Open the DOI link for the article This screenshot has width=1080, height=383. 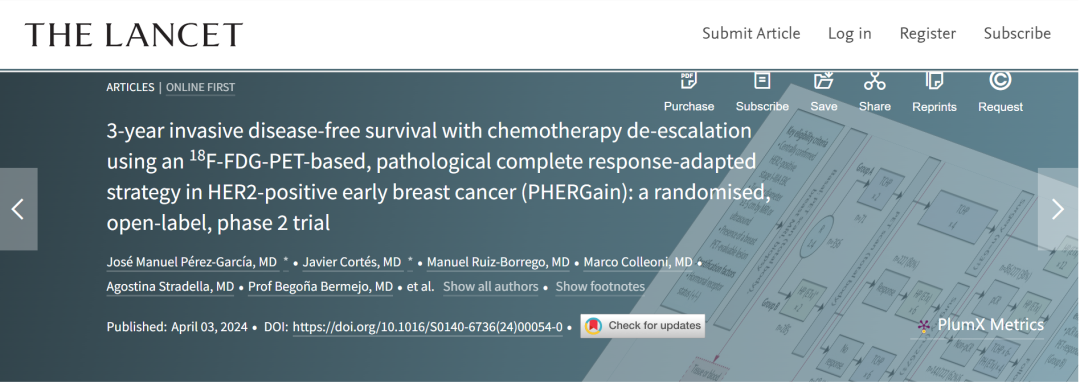click(x=428, y=327)
